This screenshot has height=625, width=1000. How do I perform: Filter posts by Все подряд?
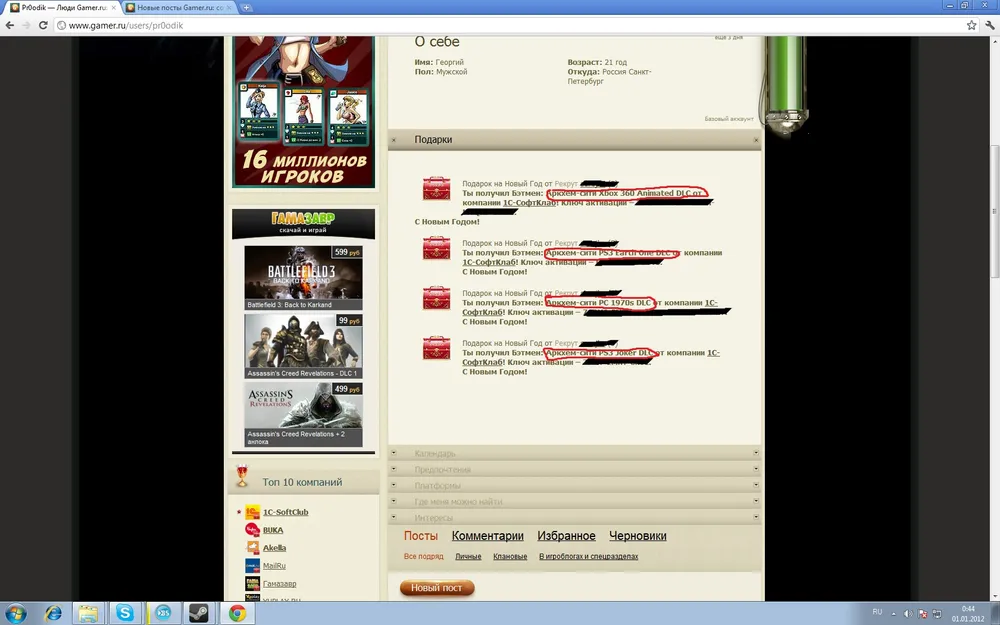423,556
